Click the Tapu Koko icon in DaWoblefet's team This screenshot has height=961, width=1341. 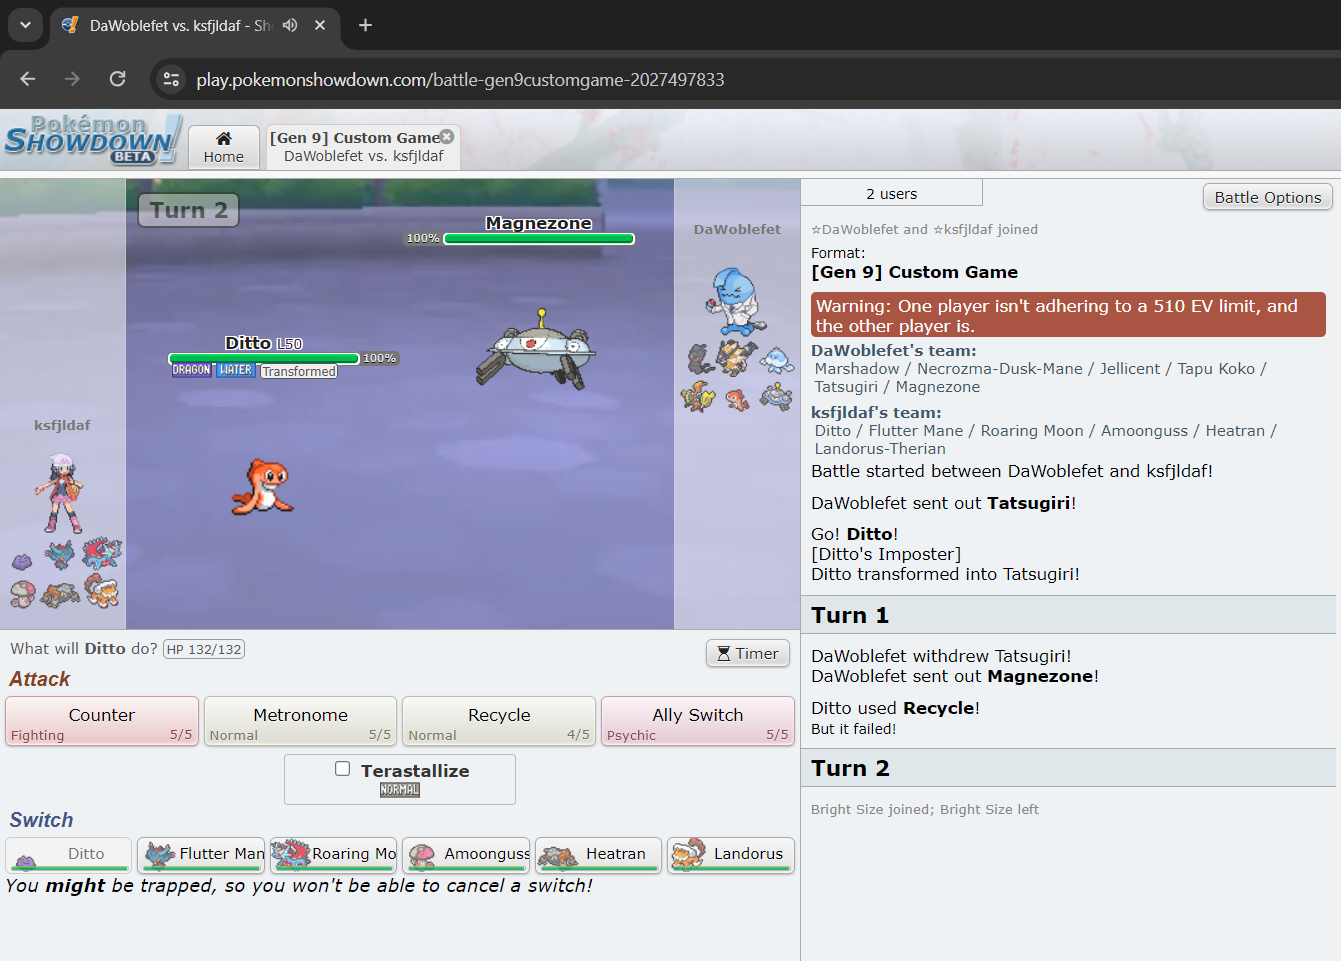[698, 396]
